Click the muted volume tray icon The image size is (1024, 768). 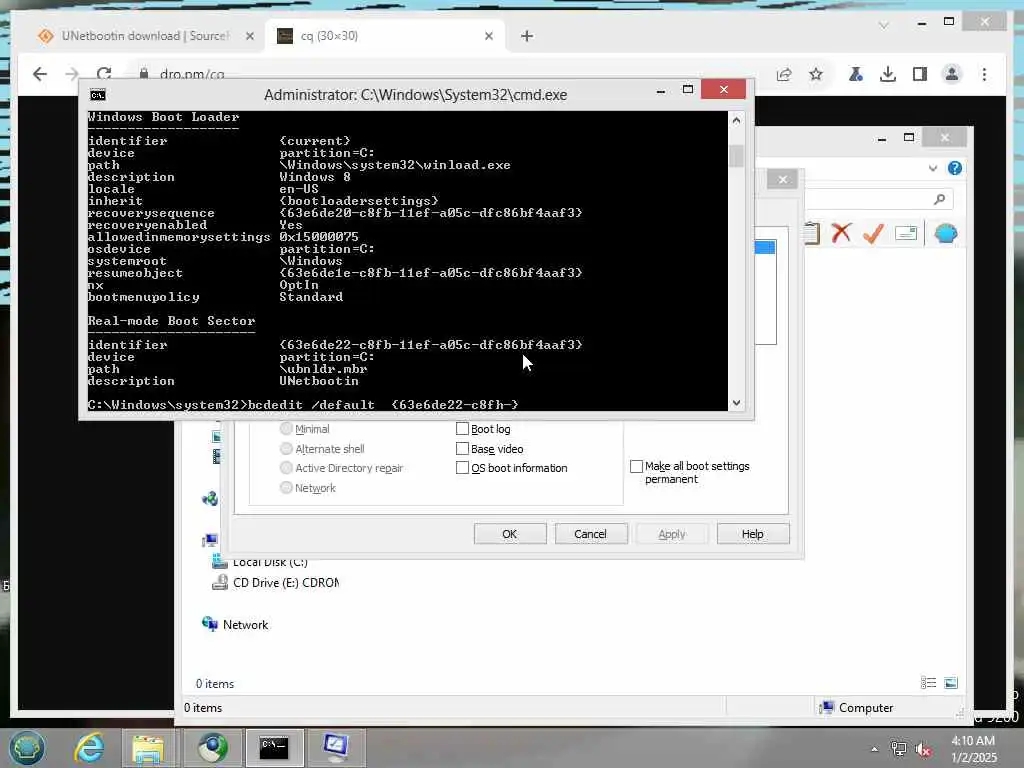[x=923, y=749]
